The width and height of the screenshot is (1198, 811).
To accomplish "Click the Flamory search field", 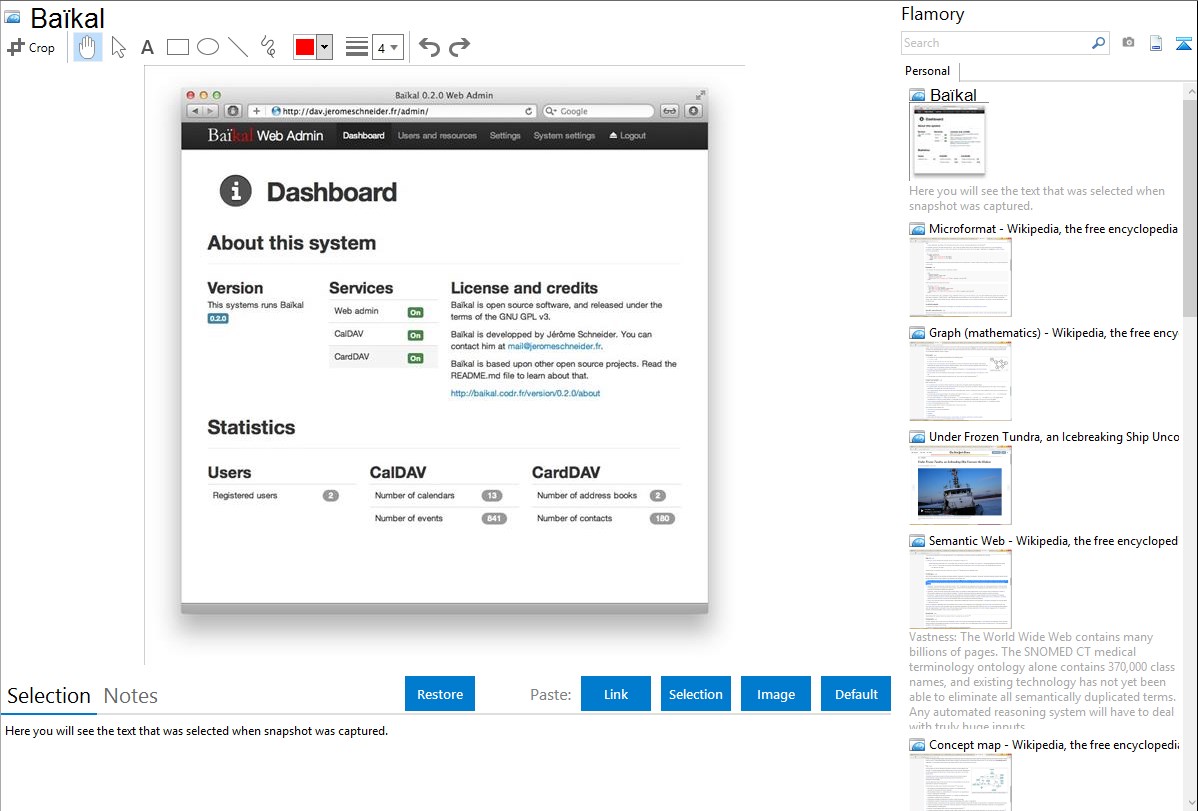I will coord(995,43).
